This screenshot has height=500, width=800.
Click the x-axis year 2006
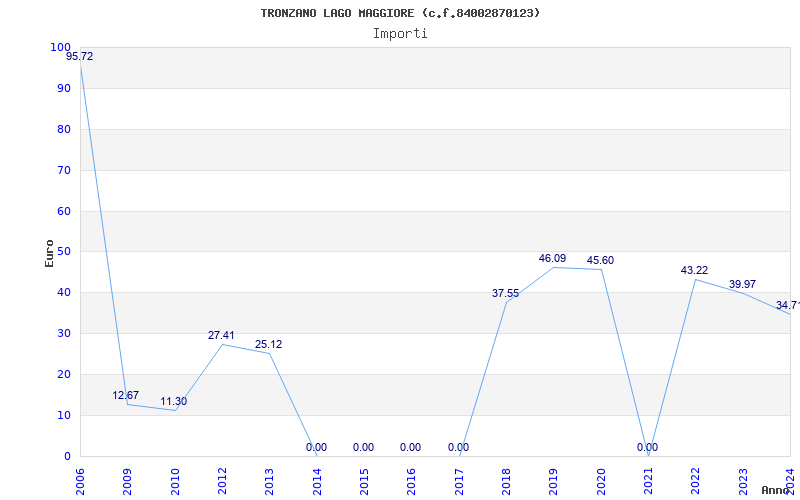tap(80, 482)
